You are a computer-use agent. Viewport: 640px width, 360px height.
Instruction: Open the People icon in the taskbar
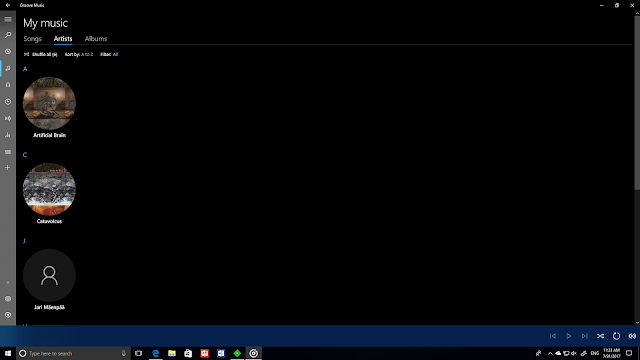538,353
